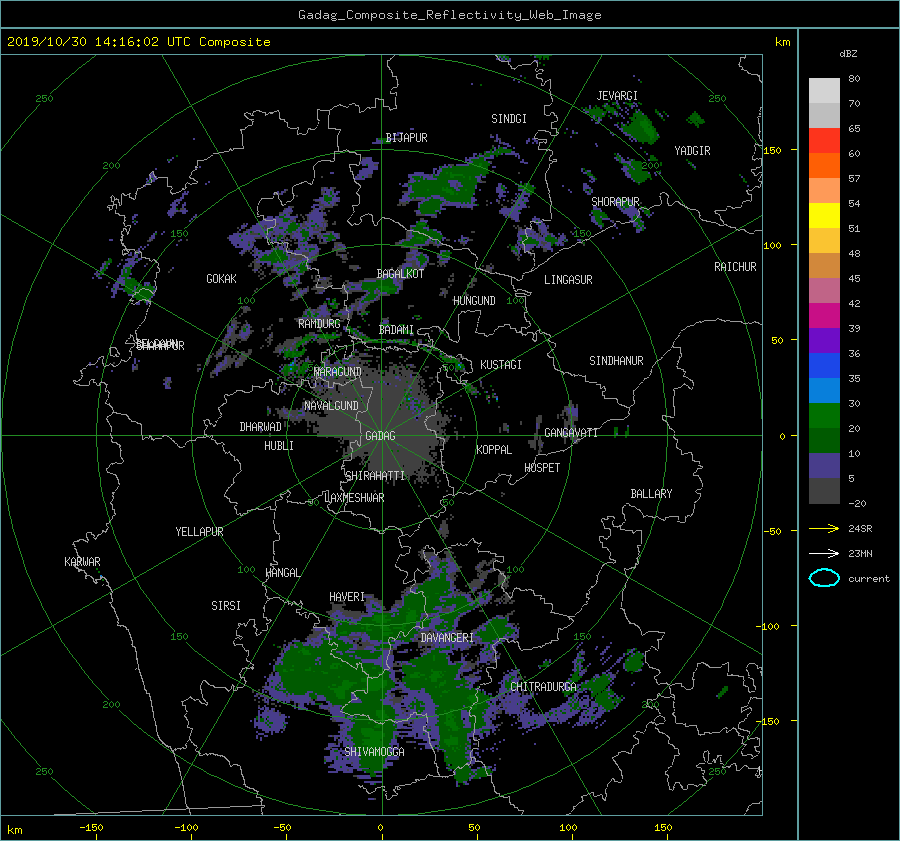The height and width of the screenshot is (841, 900).
Task: Click the light gray 80 dBZ swatch
Action: [824, 91]
